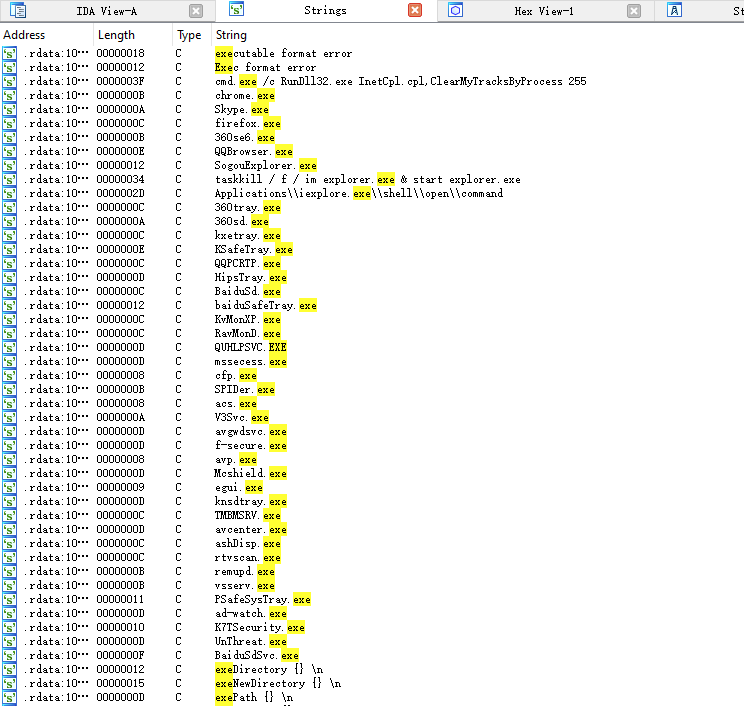Select the 360sd.exe string
Screen dimensions: 744x706
pyautogui.click(x=242, y=222)
